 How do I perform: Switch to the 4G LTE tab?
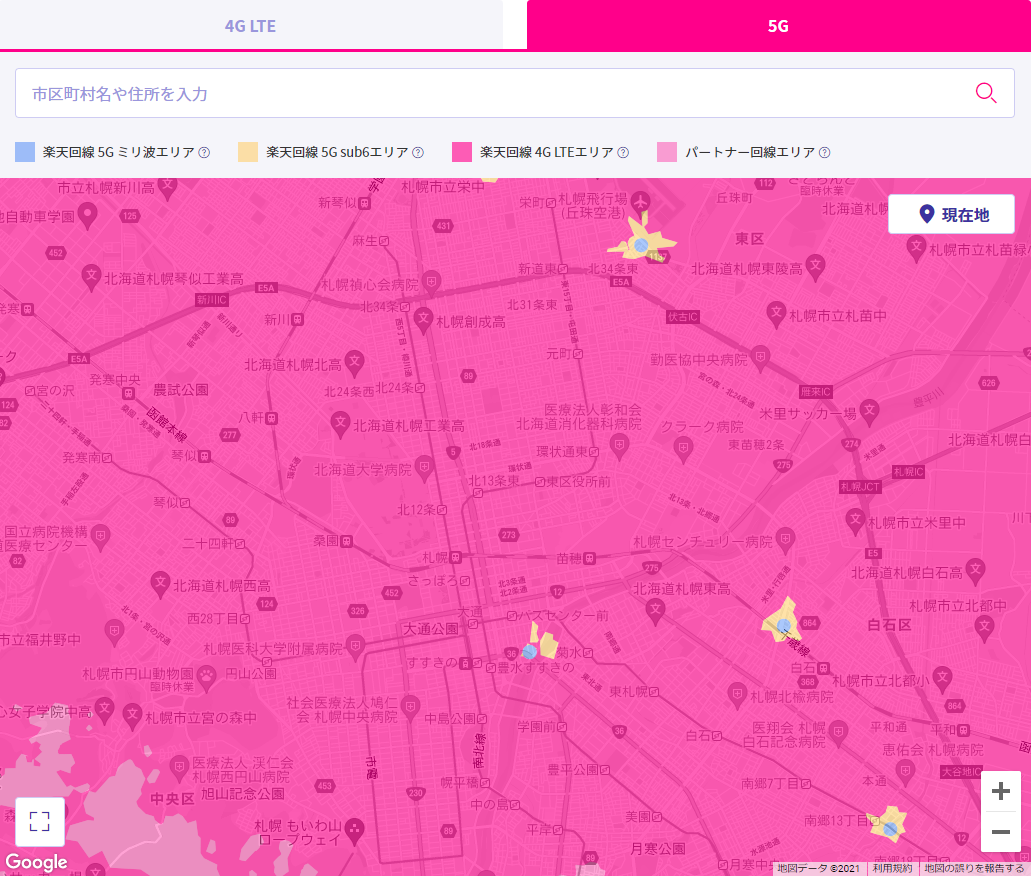(251, 25)
